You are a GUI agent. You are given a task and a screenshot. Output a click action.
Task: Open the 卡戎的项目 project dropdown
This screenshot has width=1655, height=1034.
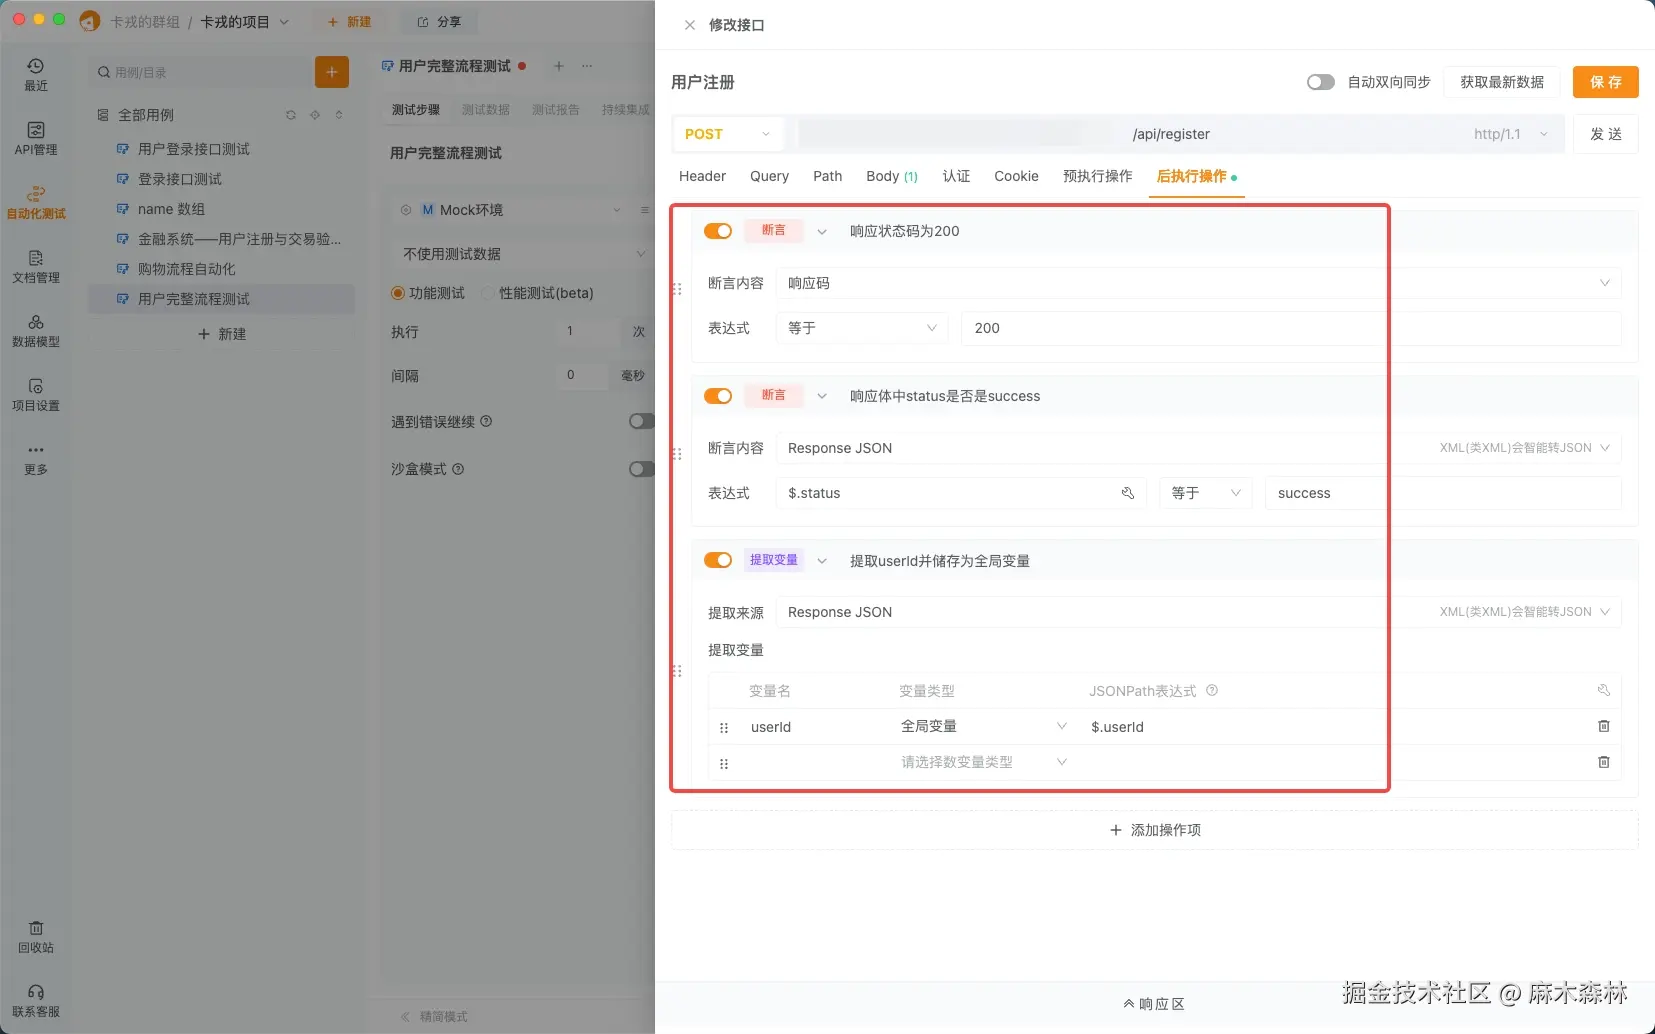point(245,22)
